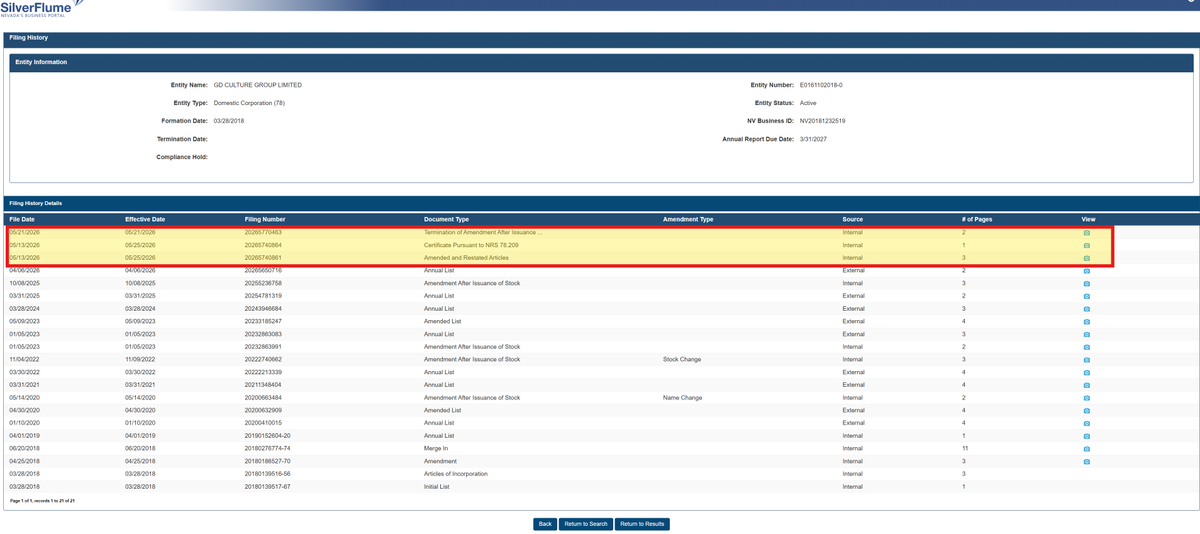This screenshot has width=1200, height=534.
Task: View Amendment filed 04/25/2018
Action: [x=1087, y=462]
